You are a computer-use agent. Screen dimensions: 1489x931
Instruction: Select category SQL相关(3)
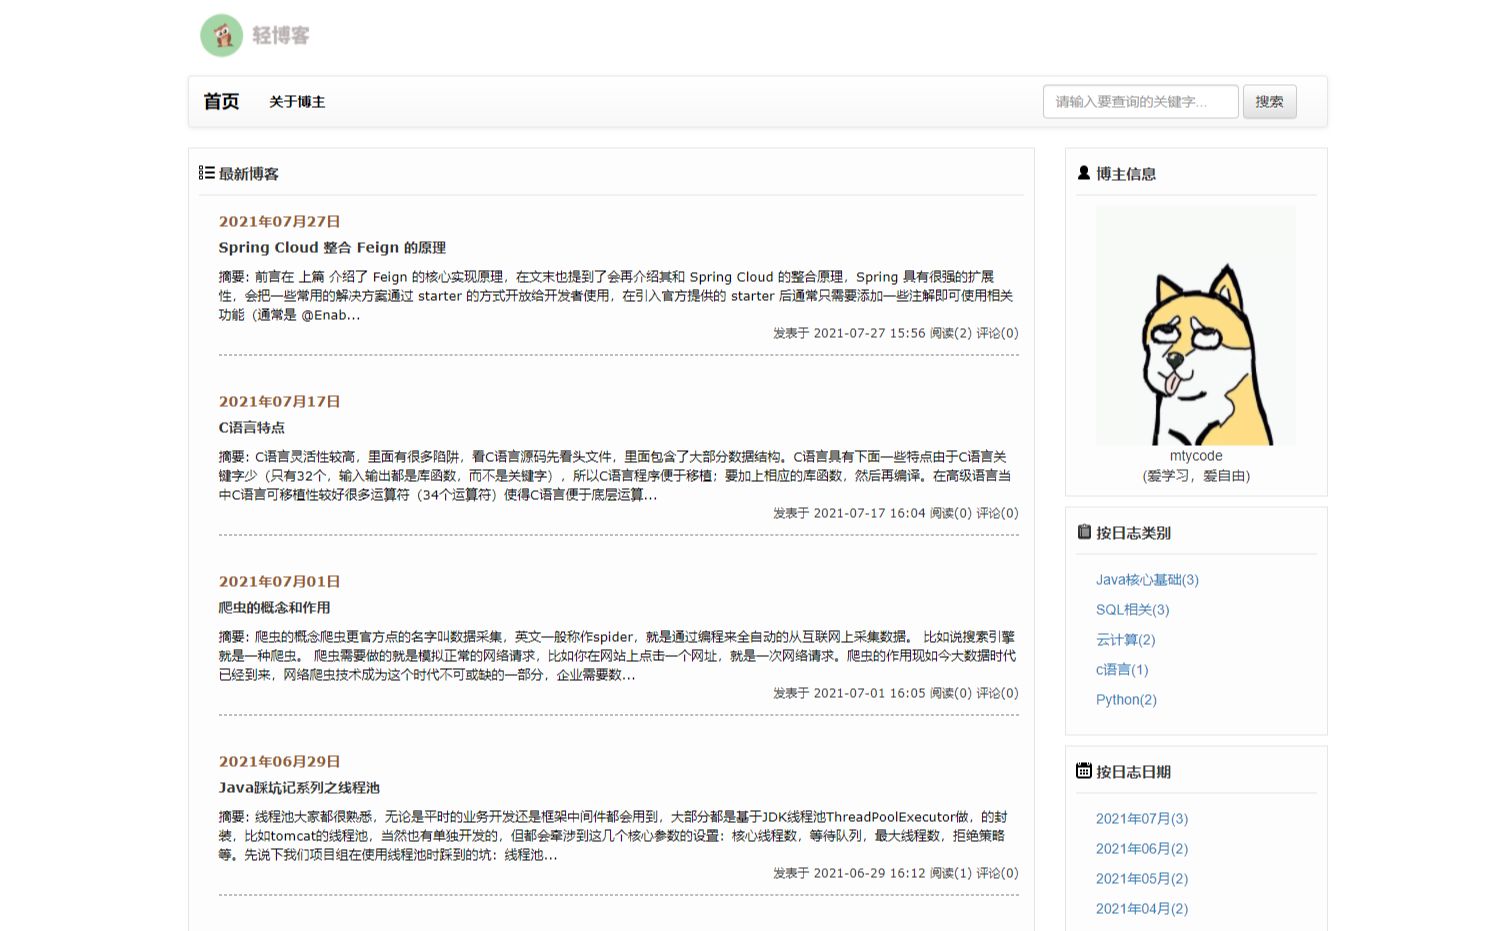pyautogui.click(x=1132, y=610)
